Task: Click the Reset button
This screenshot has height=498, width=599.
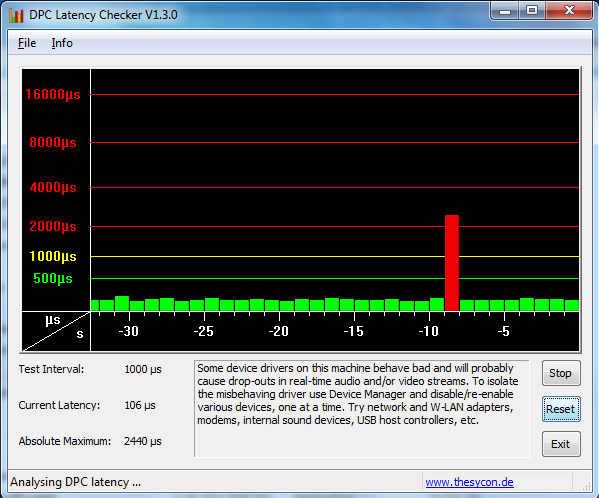Action: pos(561,409)
